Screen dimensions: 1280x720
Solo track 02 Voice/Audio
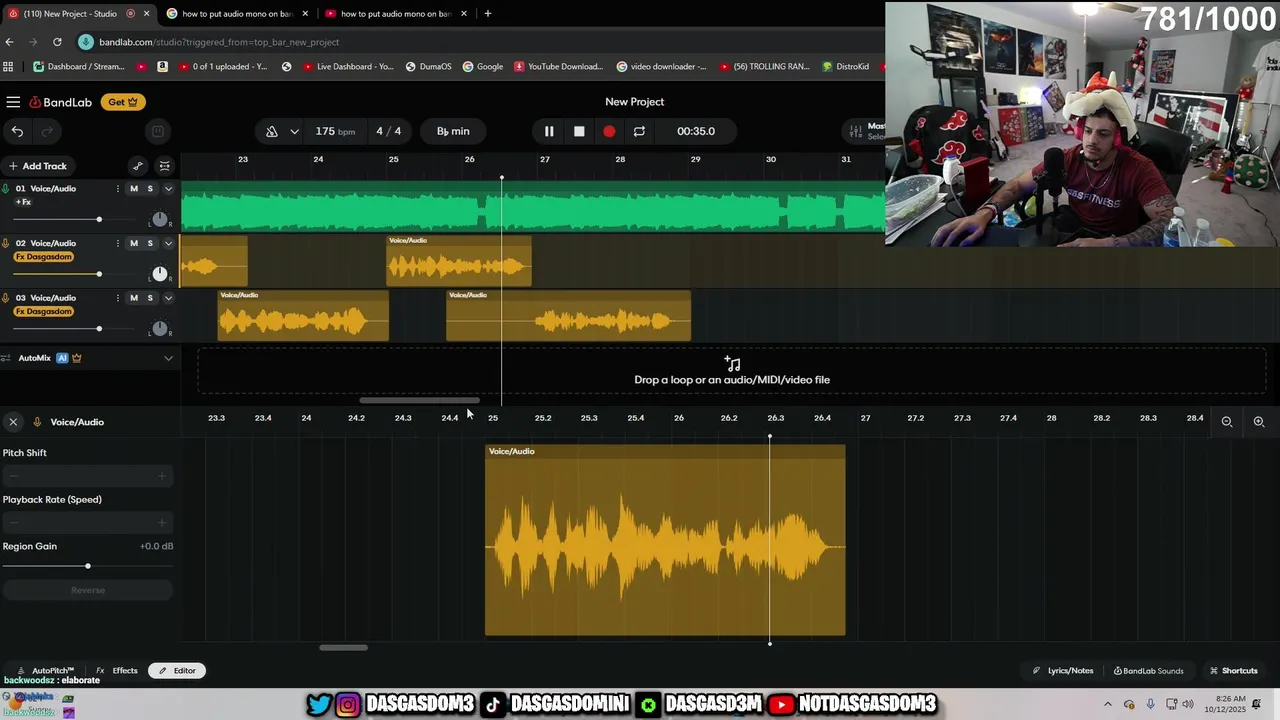tap(150, 243)
